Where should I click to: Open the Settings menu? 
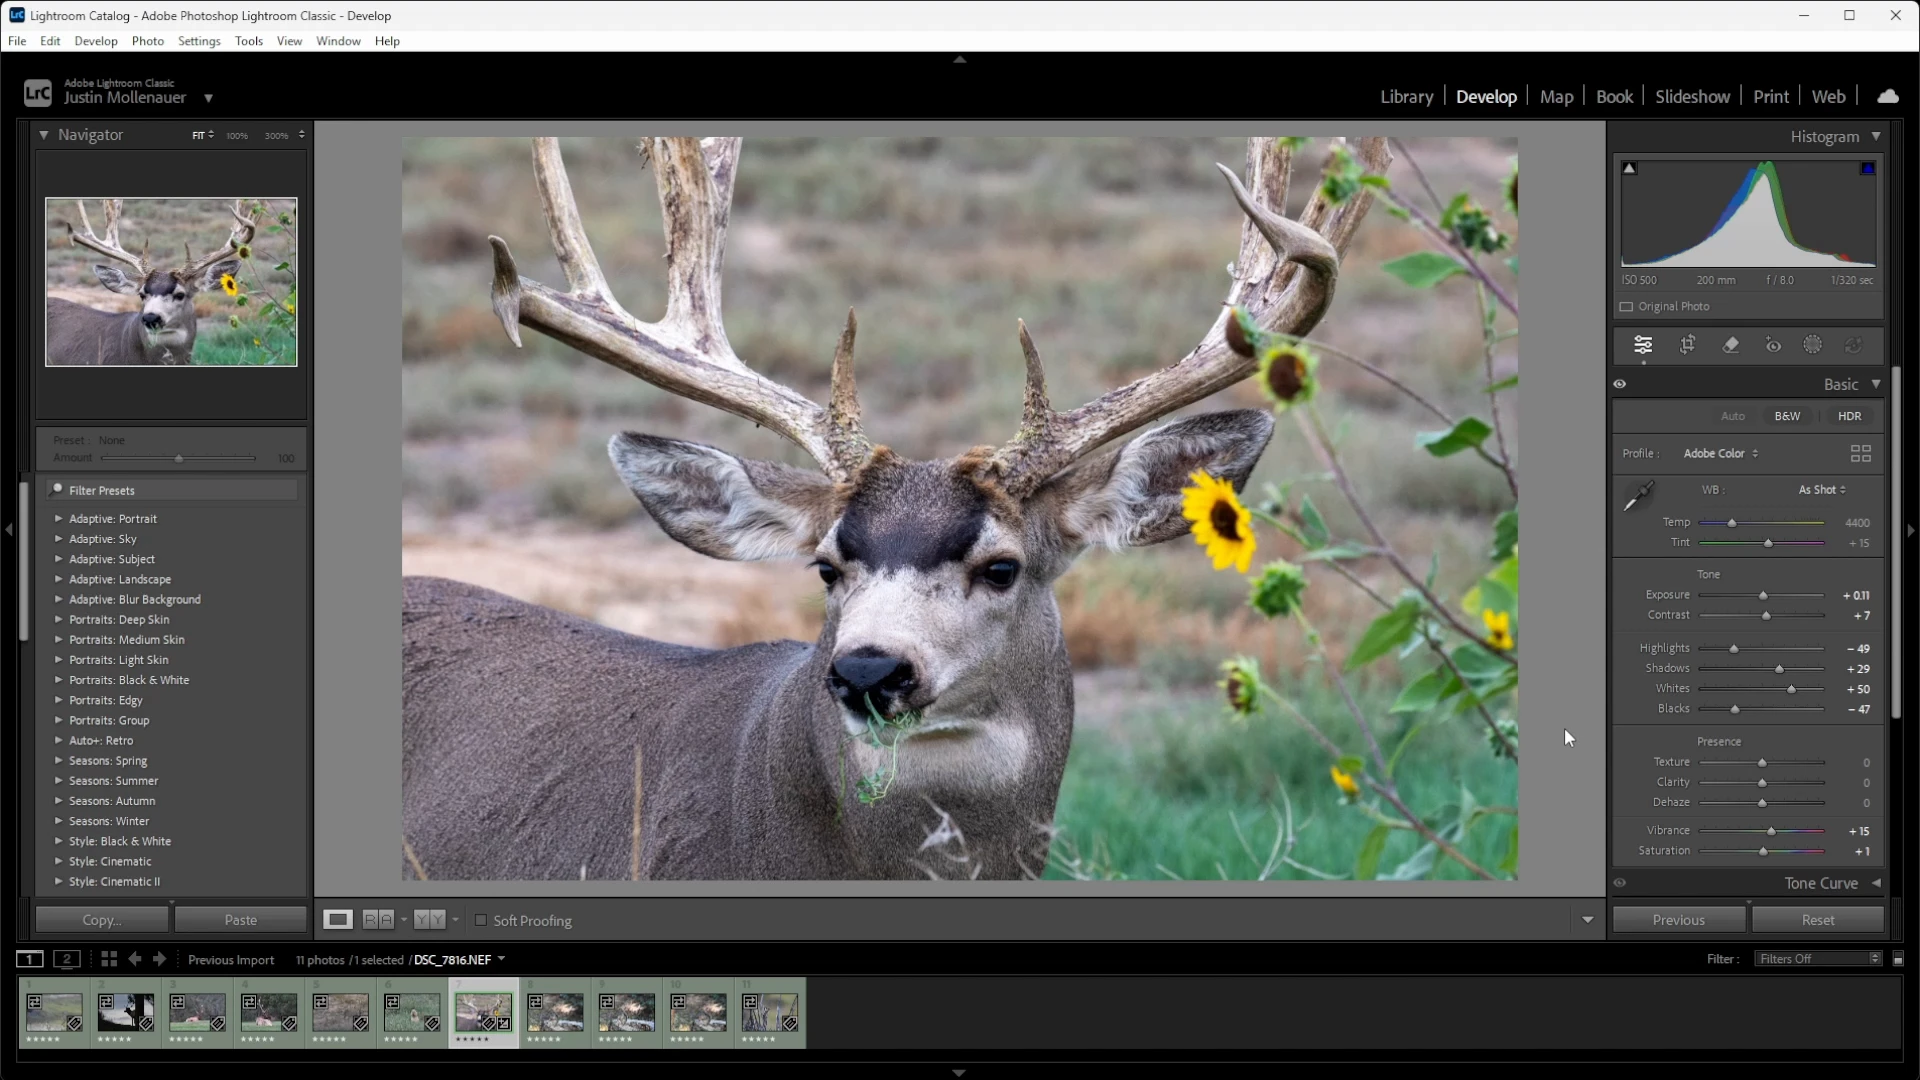point(199,41)
